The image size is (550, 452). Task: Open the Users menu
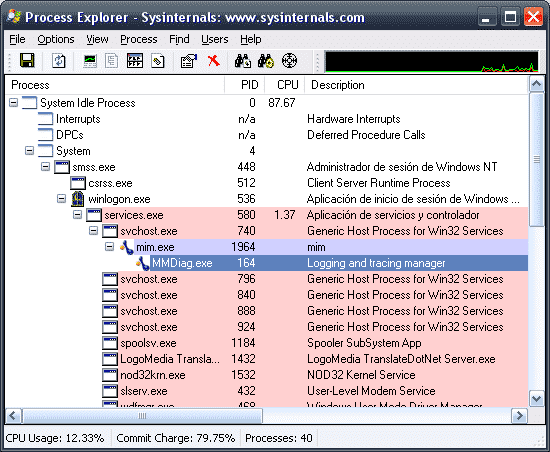tap(215, 39)
